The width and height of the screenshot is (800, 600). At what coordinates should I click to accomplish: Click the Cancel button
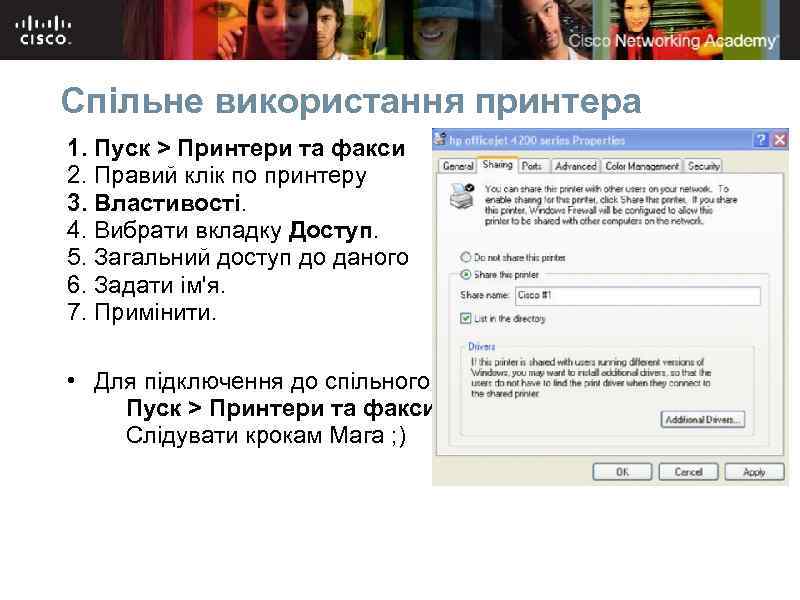pos(690,471)
